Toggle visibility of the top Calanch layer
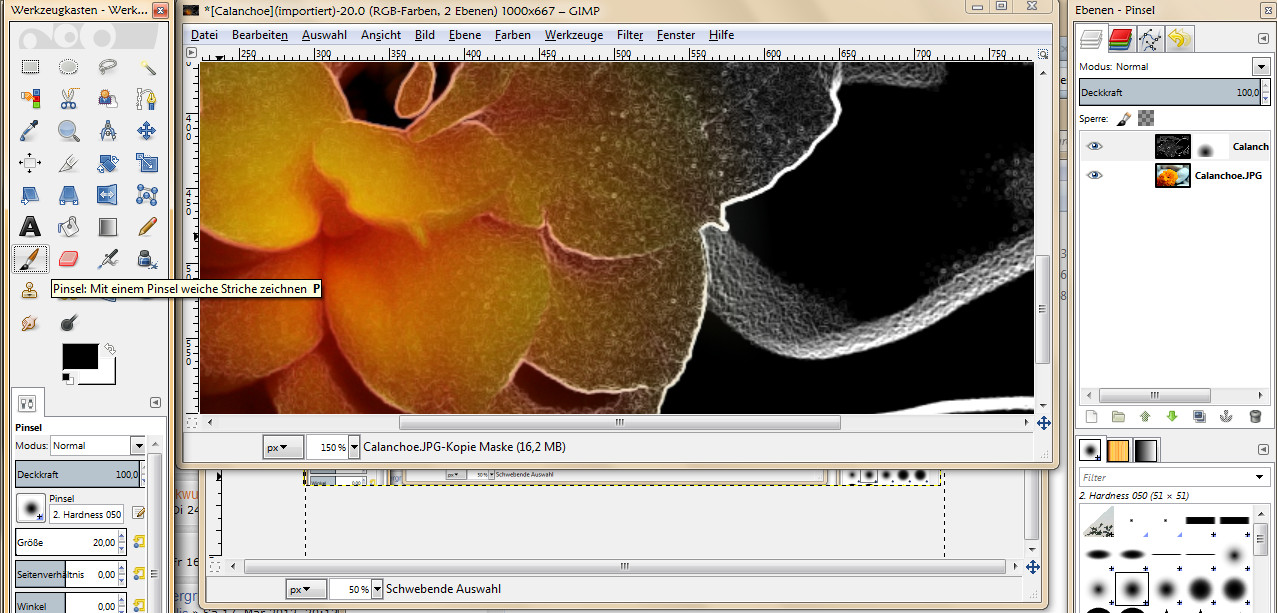1277x613 pixels. (1095, 146)
